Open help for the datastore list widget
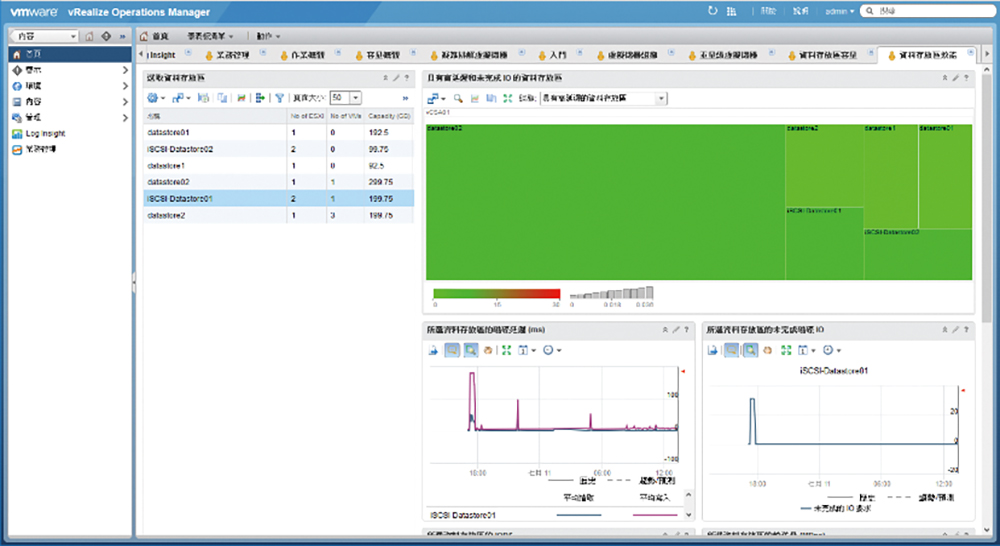Viewport: 1000px width, 546px height. (x=406, y=78)
